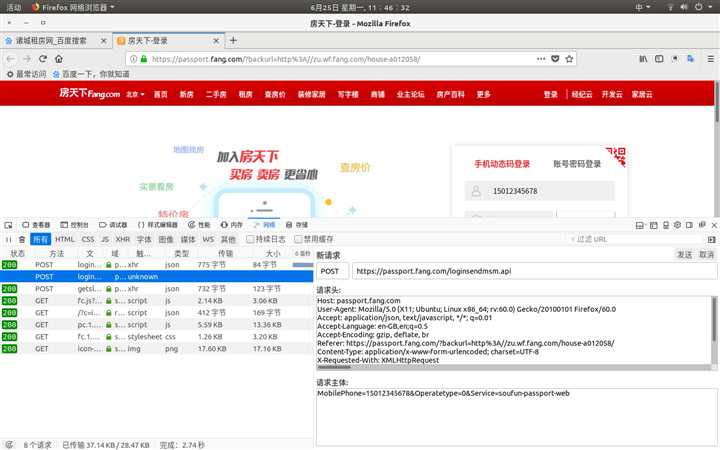Screen dimensions: 720x450
Task: Switch to the 控制台 devtools tab
Action: pyautogui.click(x=74, y=225)
